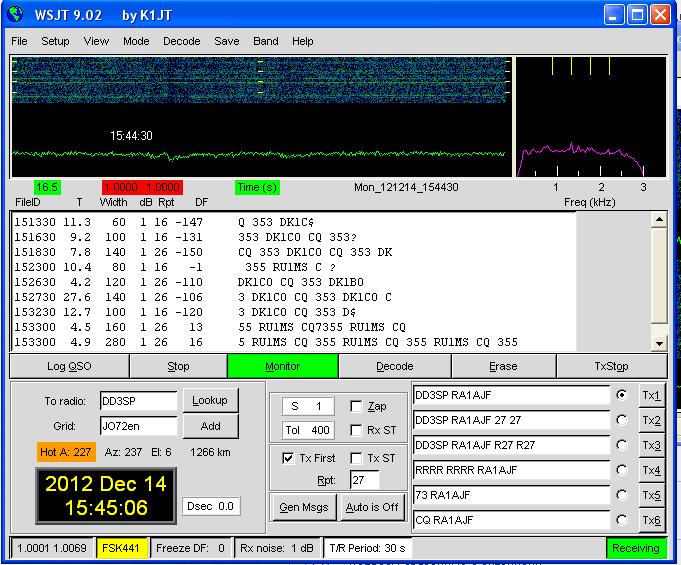Click the Erase button

point(503,366)
